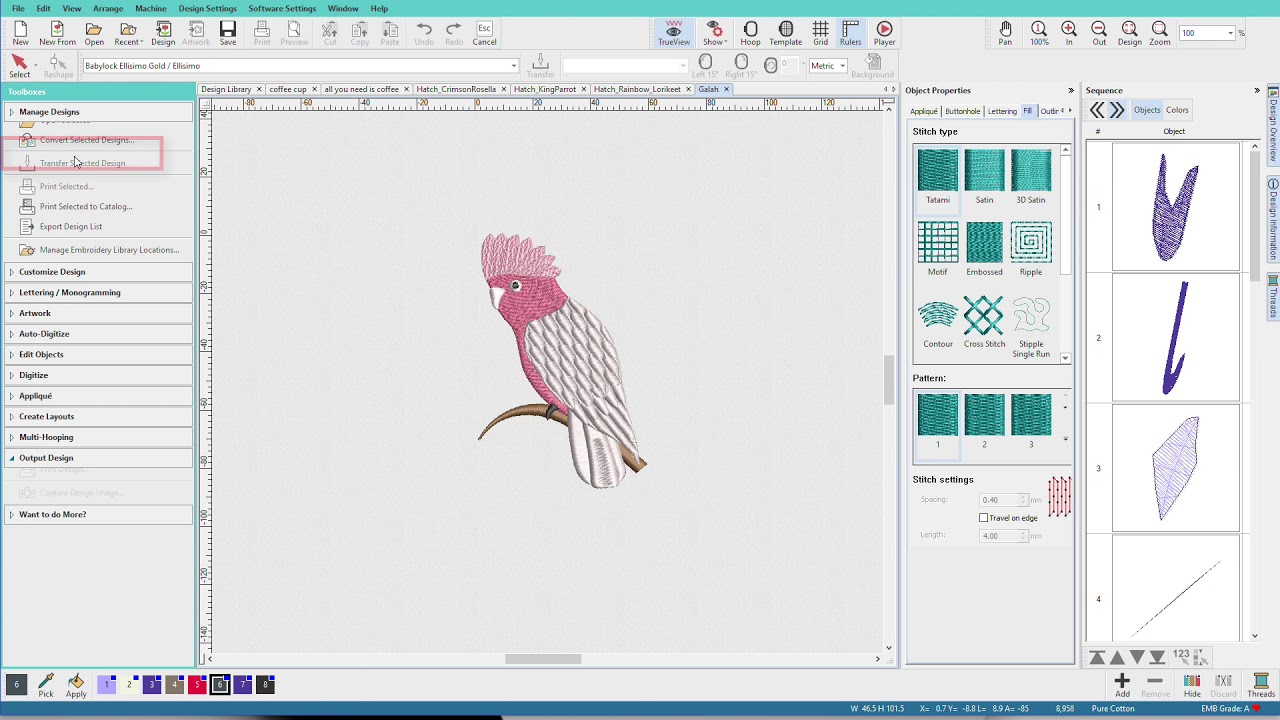Click the Esc Cancel button
This screenshot has height=720, width=1280.
coord(484,33)
